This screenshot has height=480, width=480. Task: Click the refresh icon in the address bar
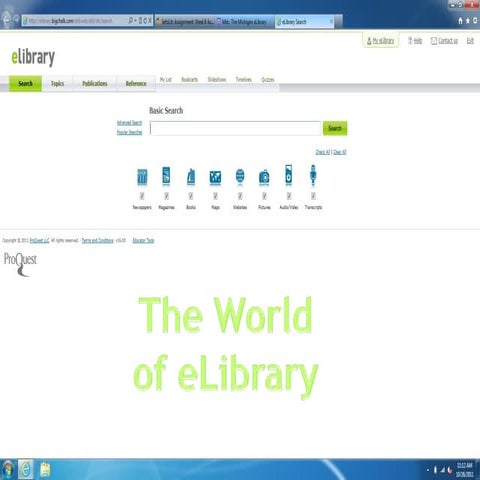tap(145, 21)
